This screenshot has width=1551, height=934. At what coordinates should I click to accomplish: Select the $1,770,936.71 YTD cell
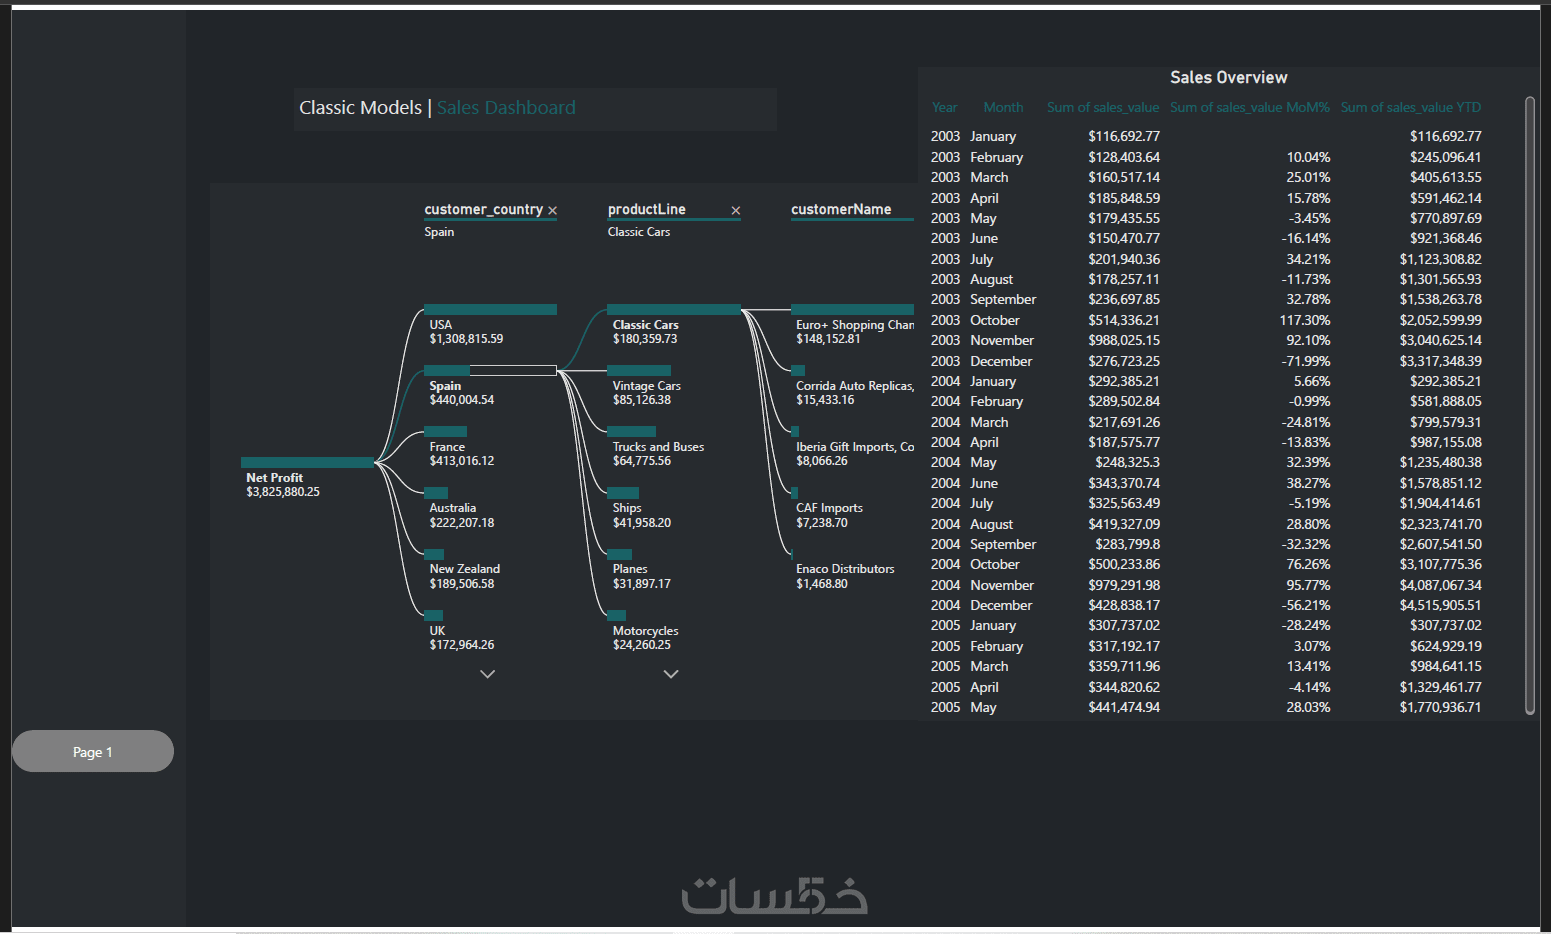[x=1441, y=708]
